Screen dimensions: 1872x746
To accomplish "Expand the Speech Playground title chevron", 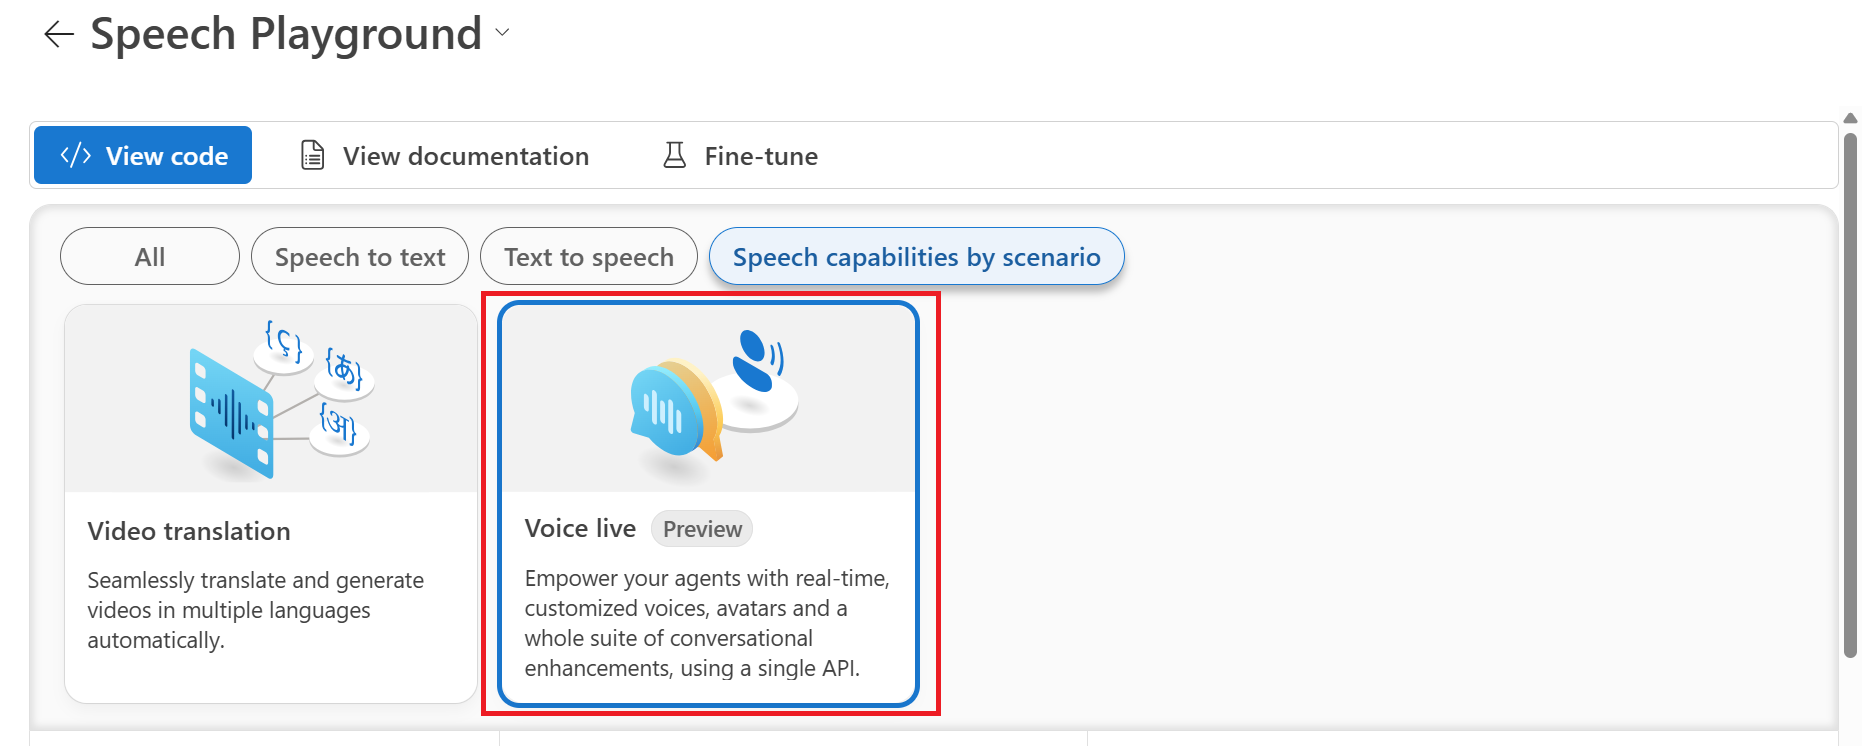I will (x=502, y=33).
